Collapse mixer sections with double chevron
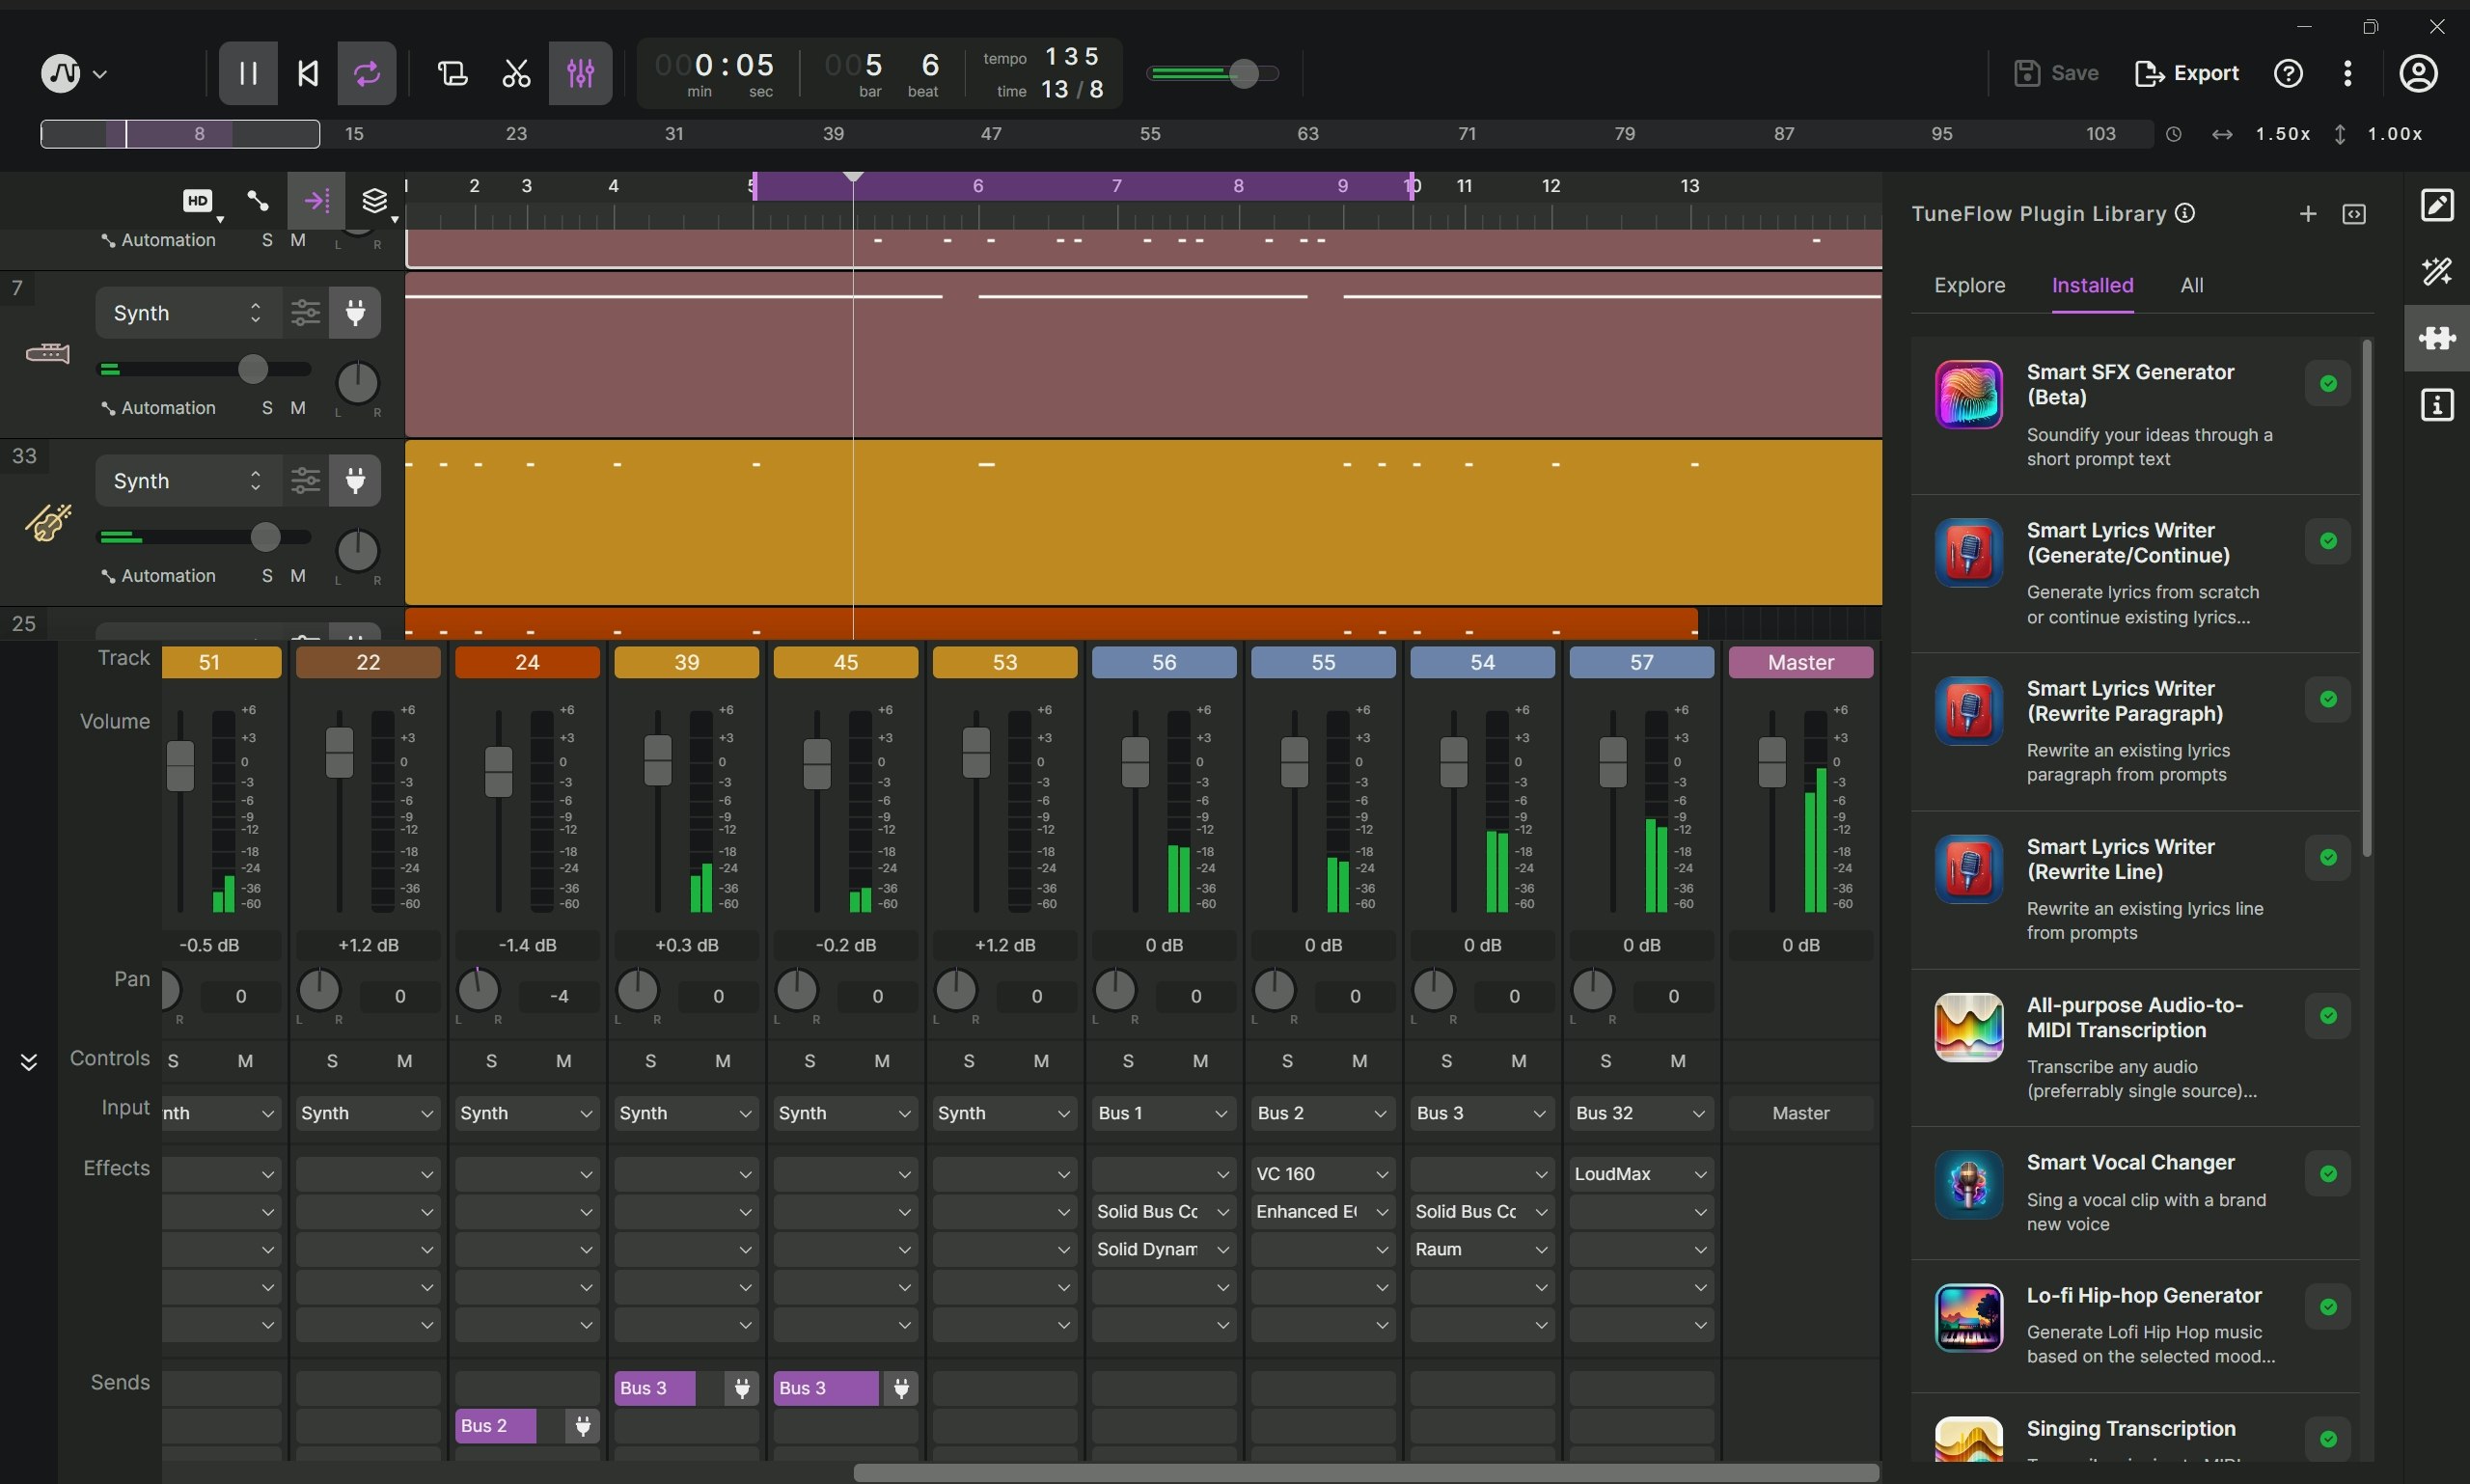 tap(29, 1061)
